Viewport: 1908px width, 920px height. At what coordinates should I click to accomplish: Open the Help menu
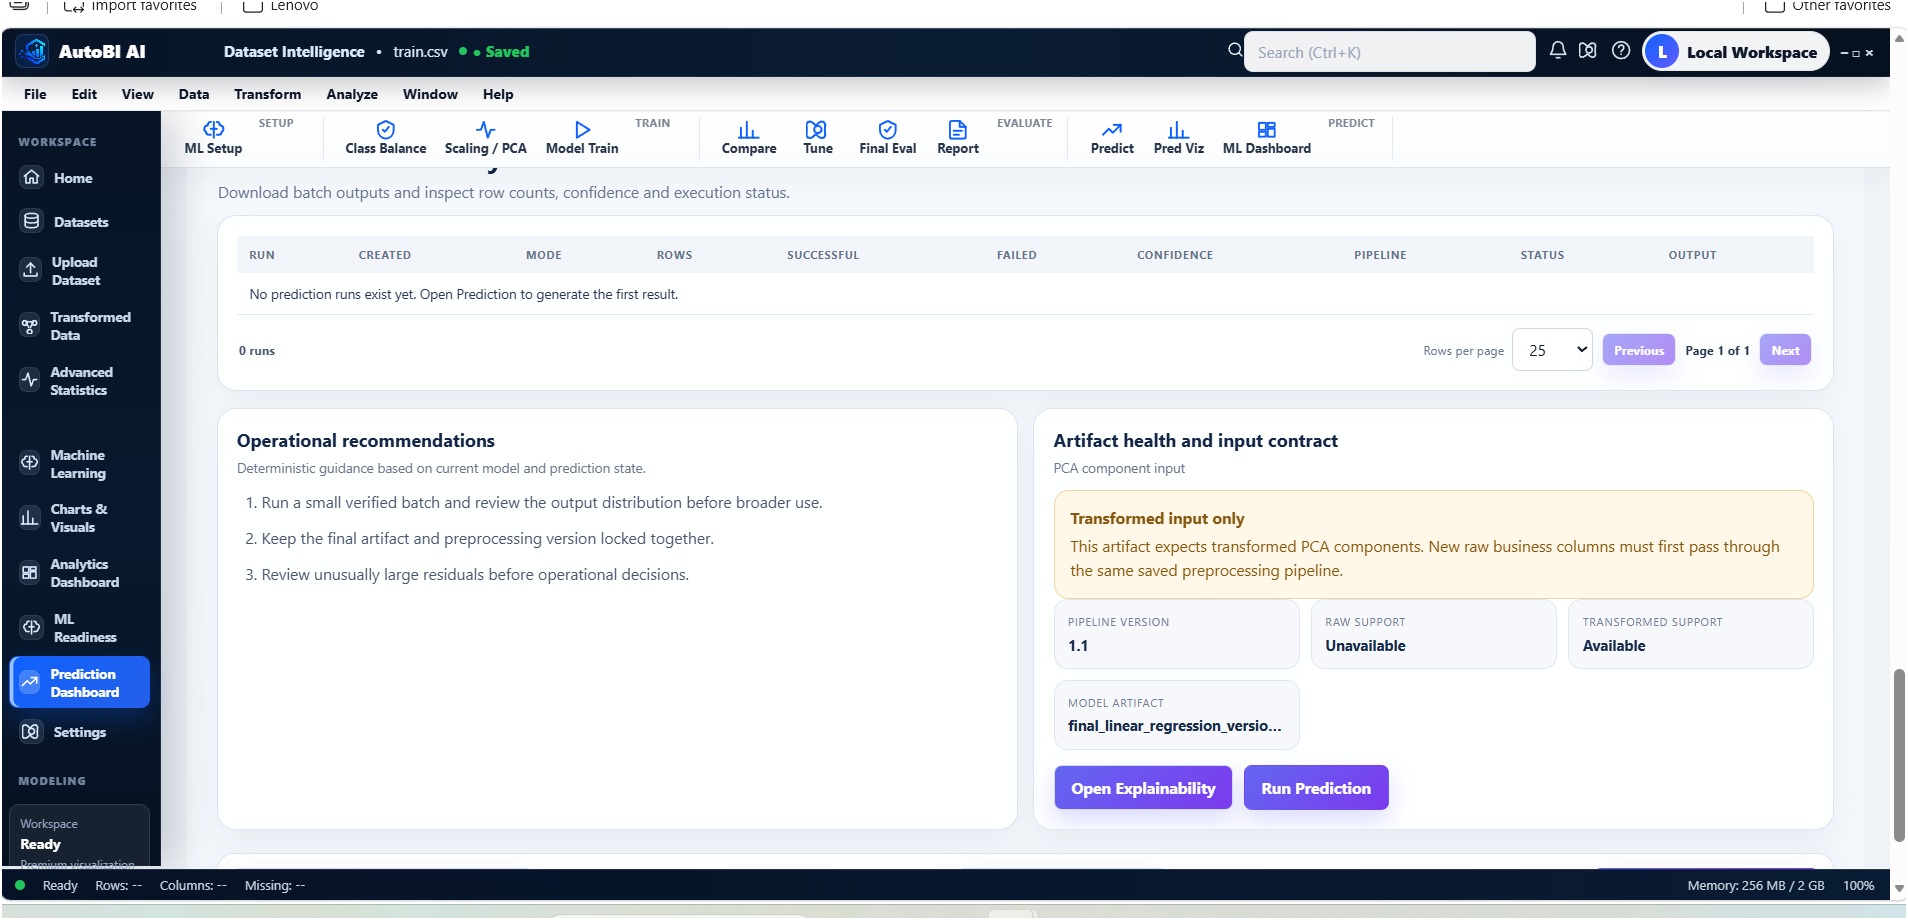click(498, 94)
